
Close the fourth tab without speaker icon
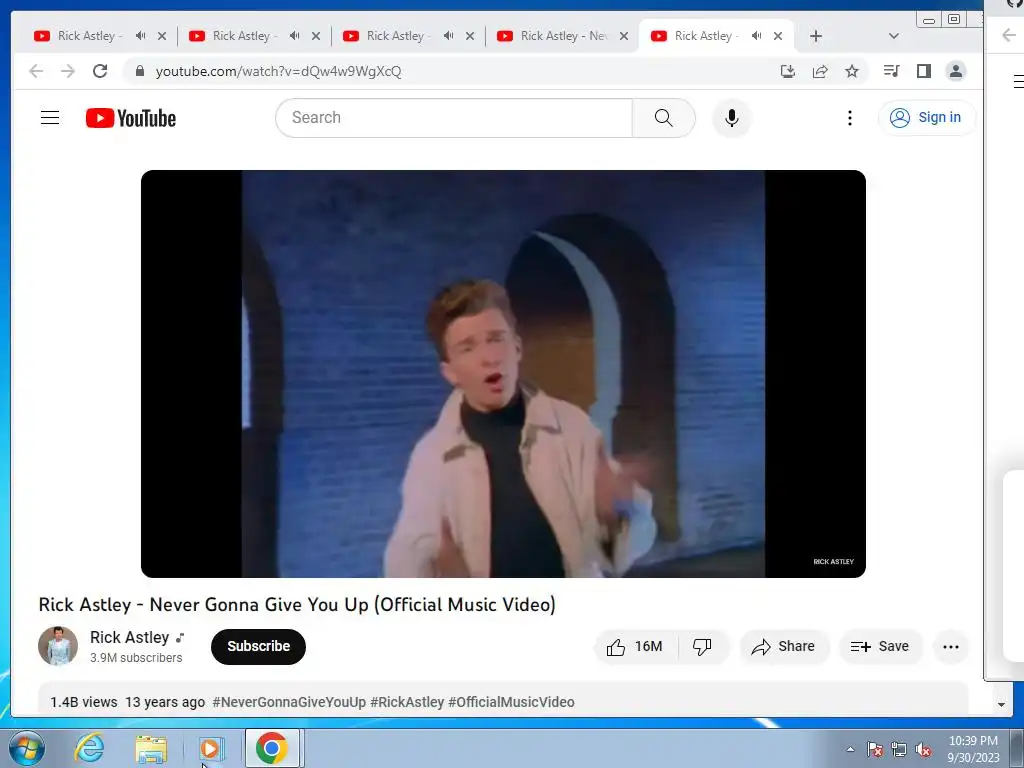click(x=624, y=36)
